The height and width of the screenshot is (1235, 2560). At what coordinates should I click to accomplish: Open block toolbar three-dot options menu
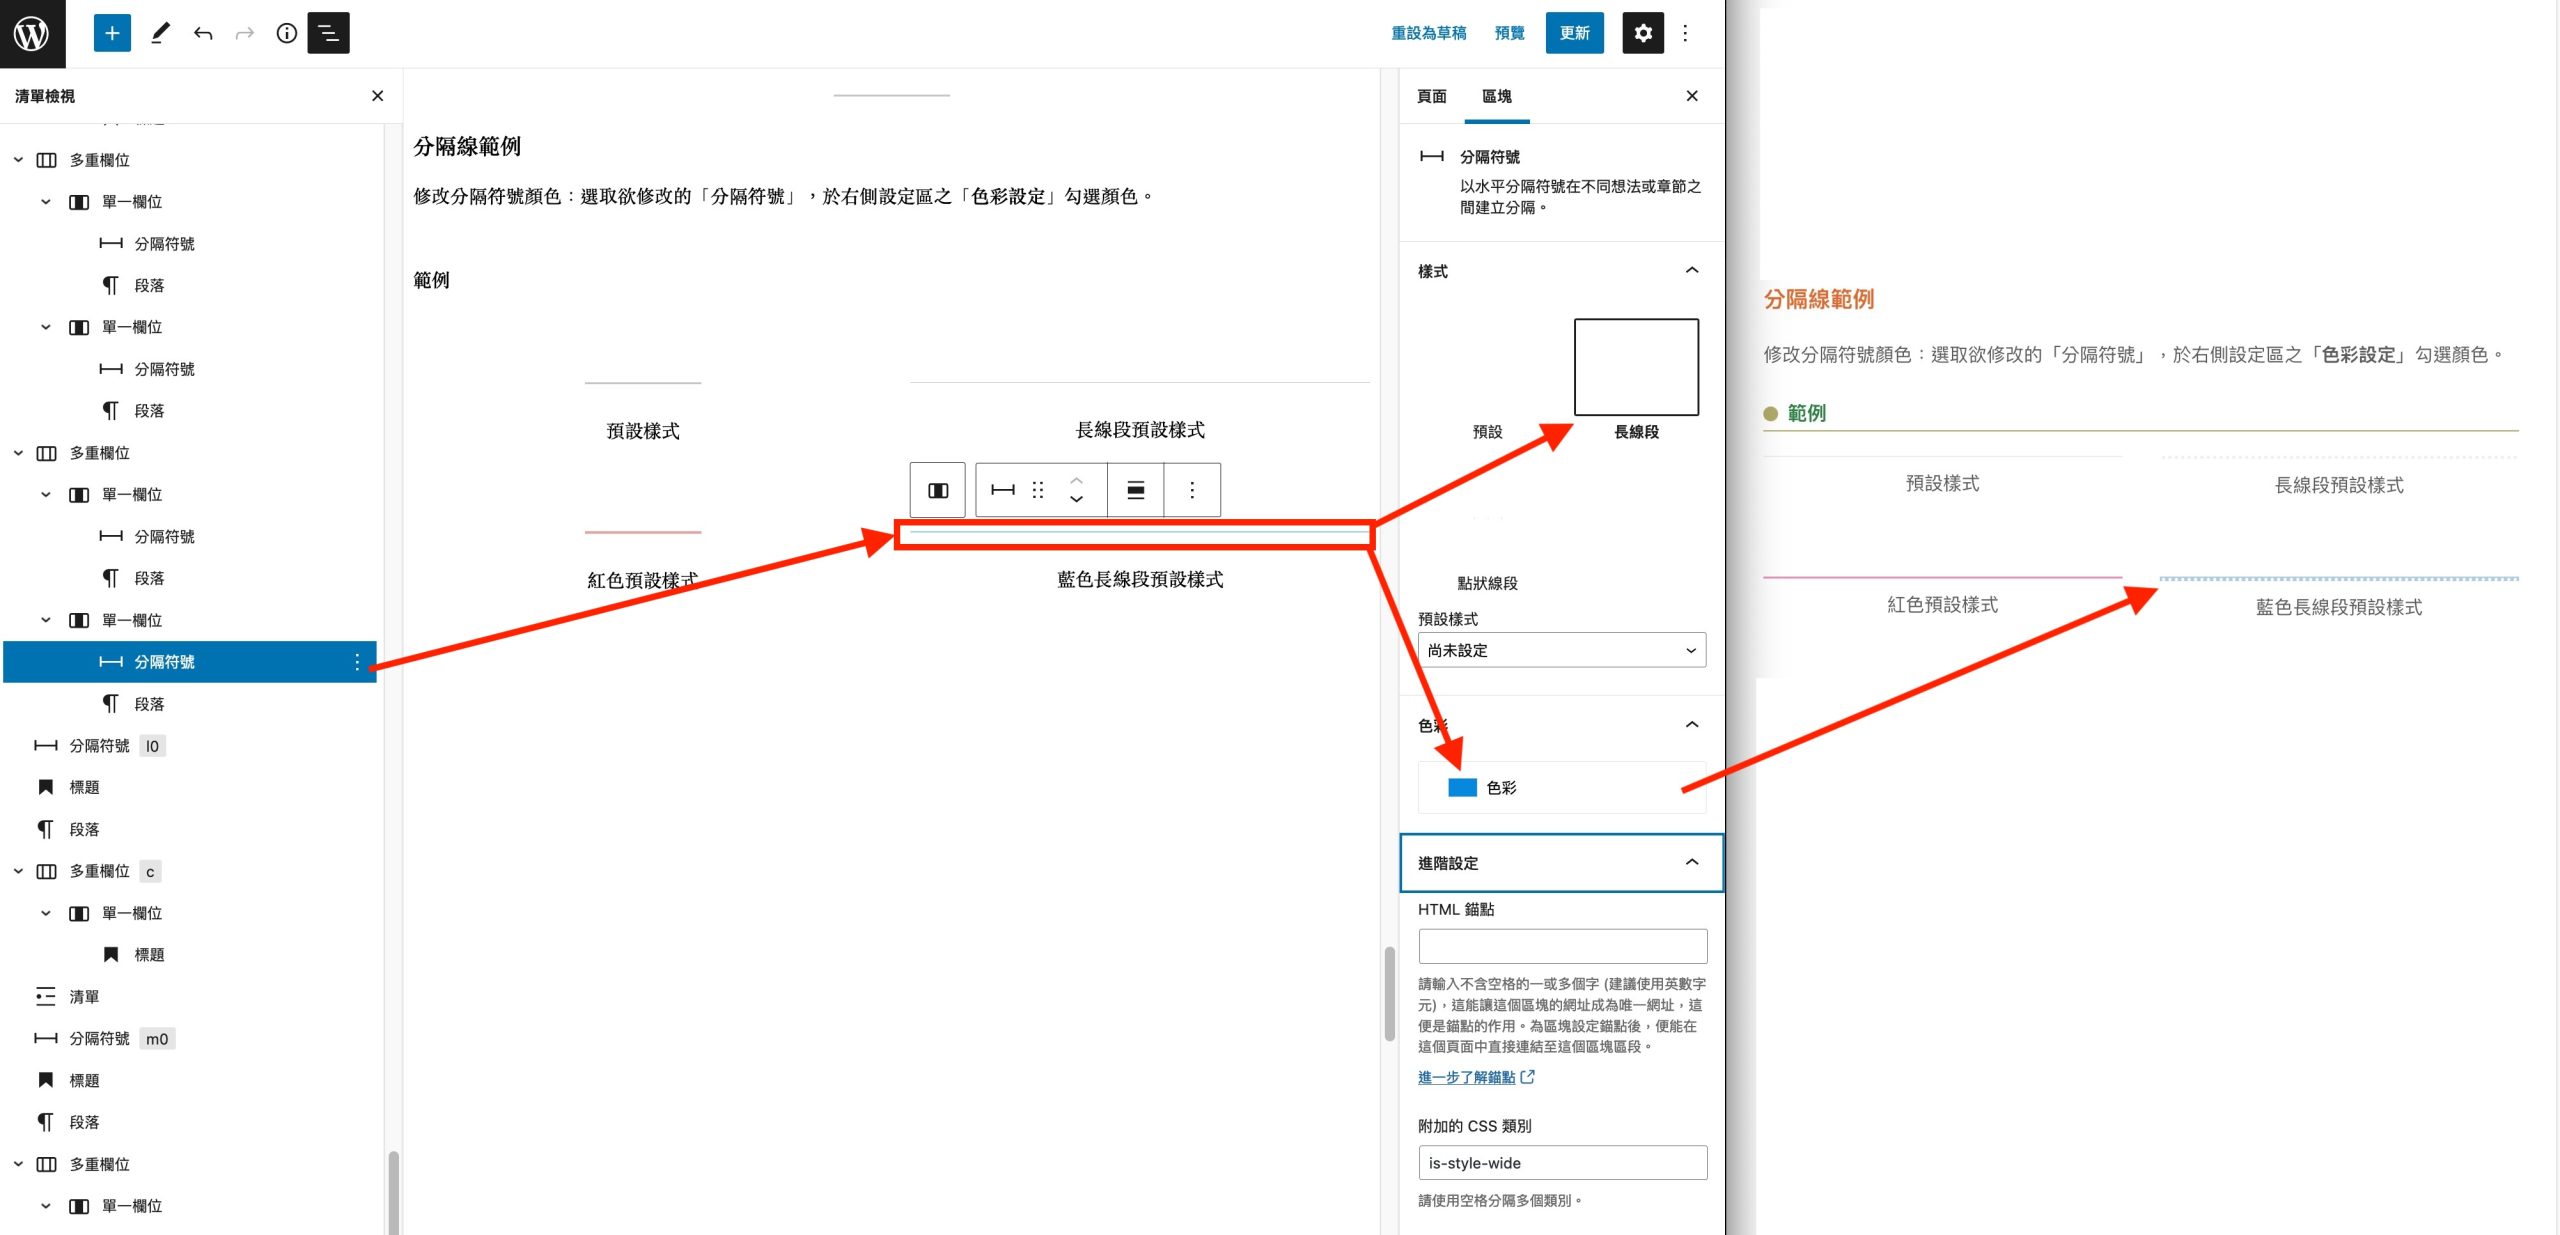pyautogui.click(x=1192, y=490)
